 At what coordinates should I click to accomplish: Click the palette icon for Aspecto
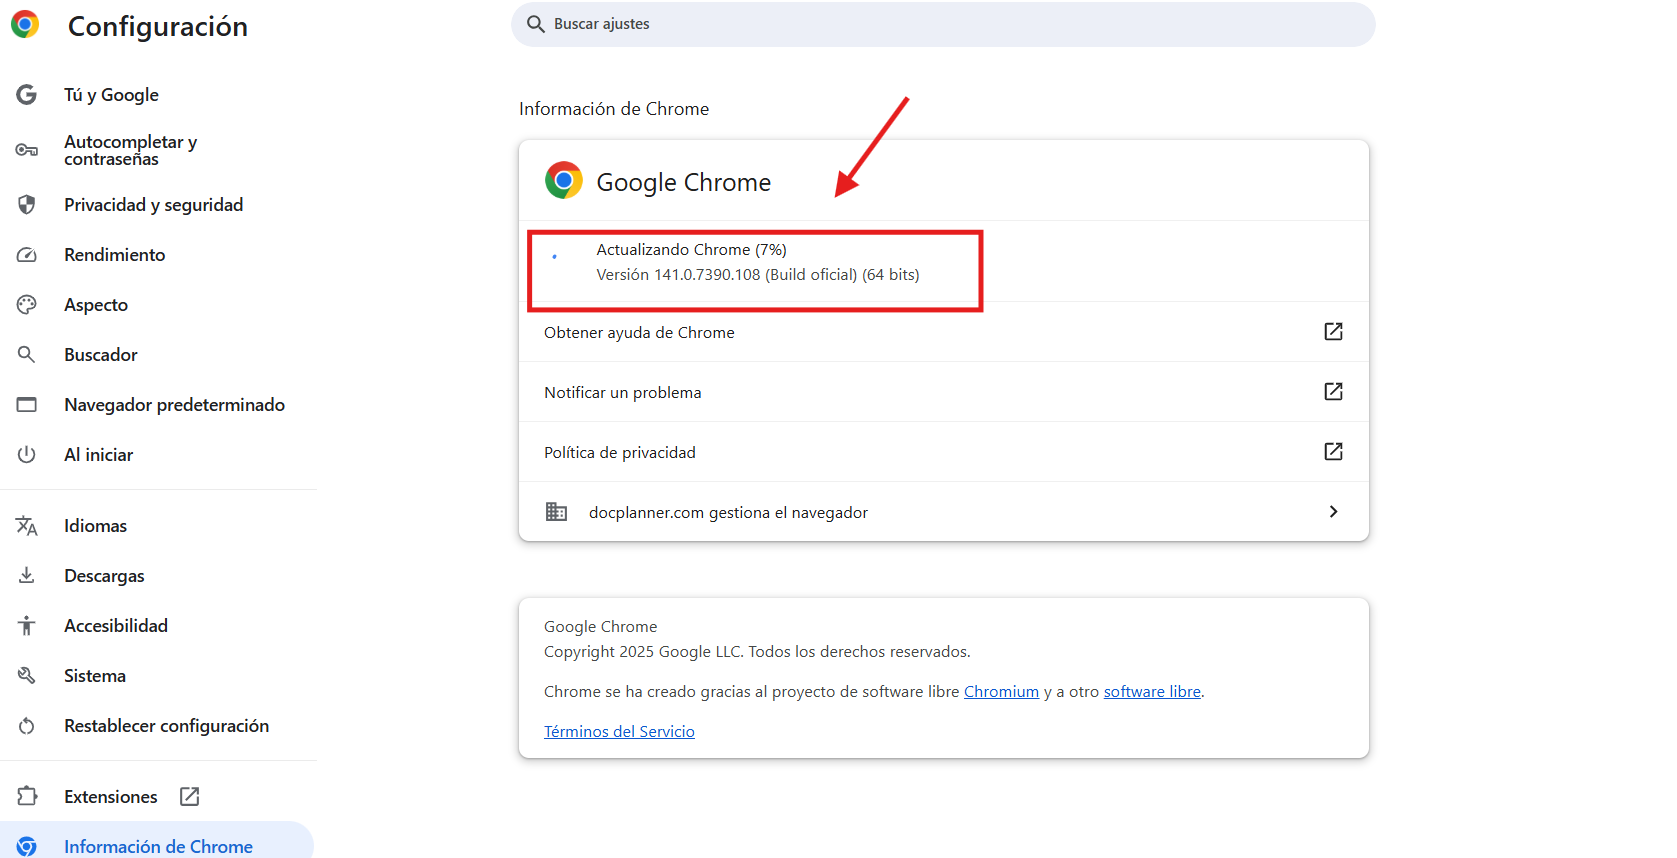pos(27,305)
